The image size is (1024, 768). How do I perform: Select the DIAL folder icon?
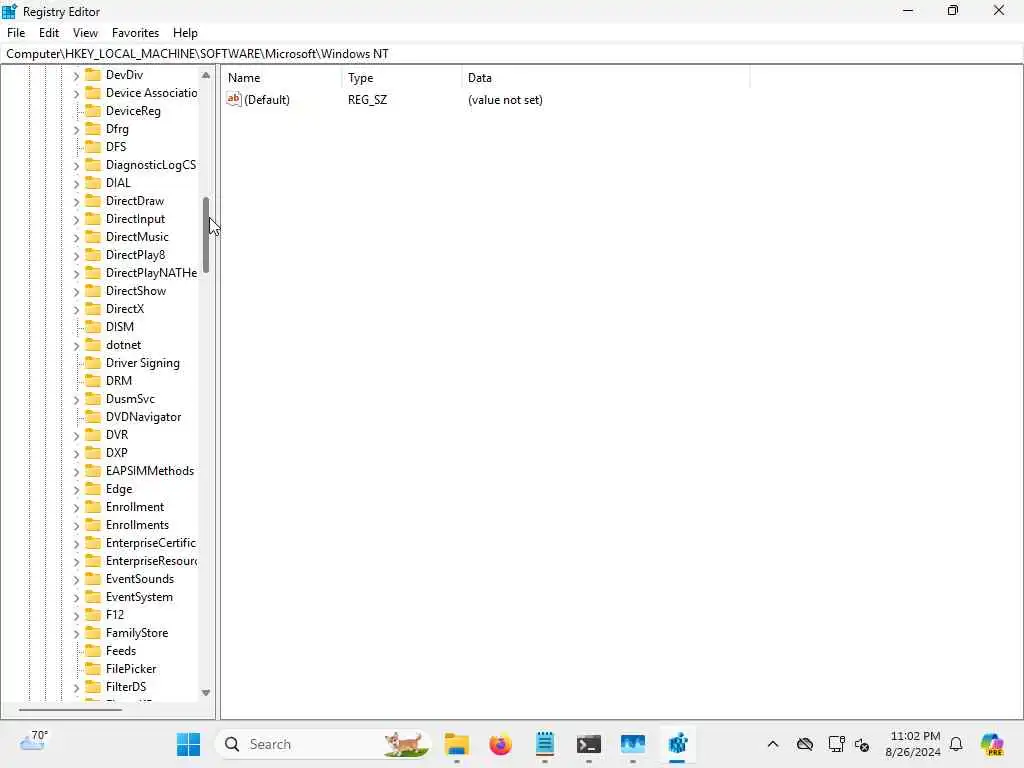coord(93,182)
